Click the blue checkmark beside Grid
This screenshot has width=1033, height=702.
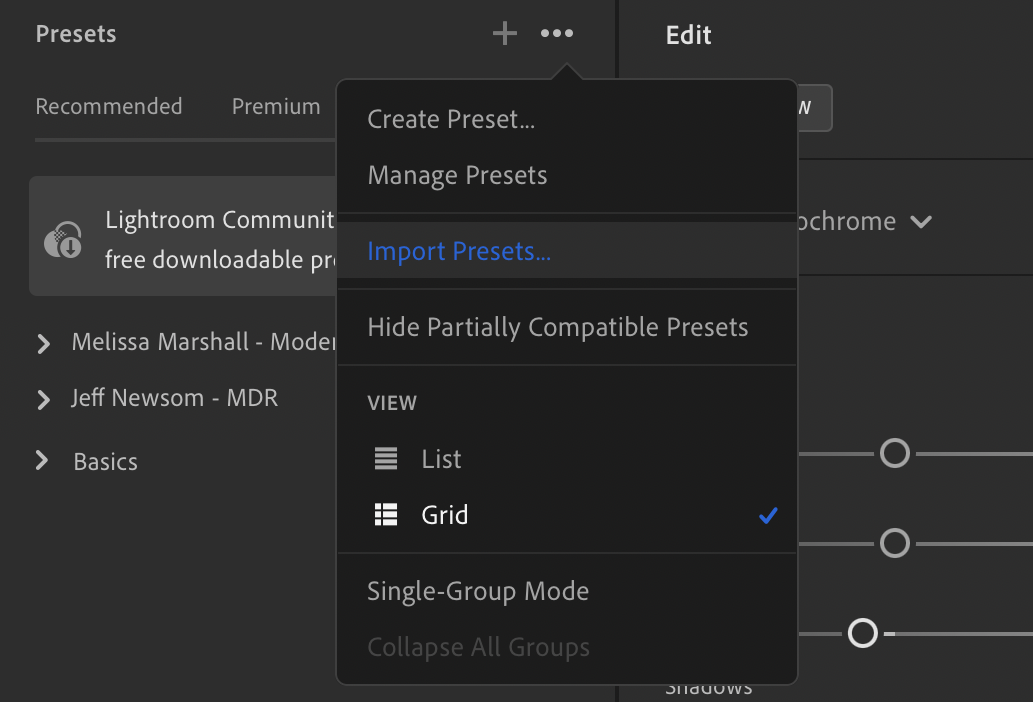click(x=768, y=515)
